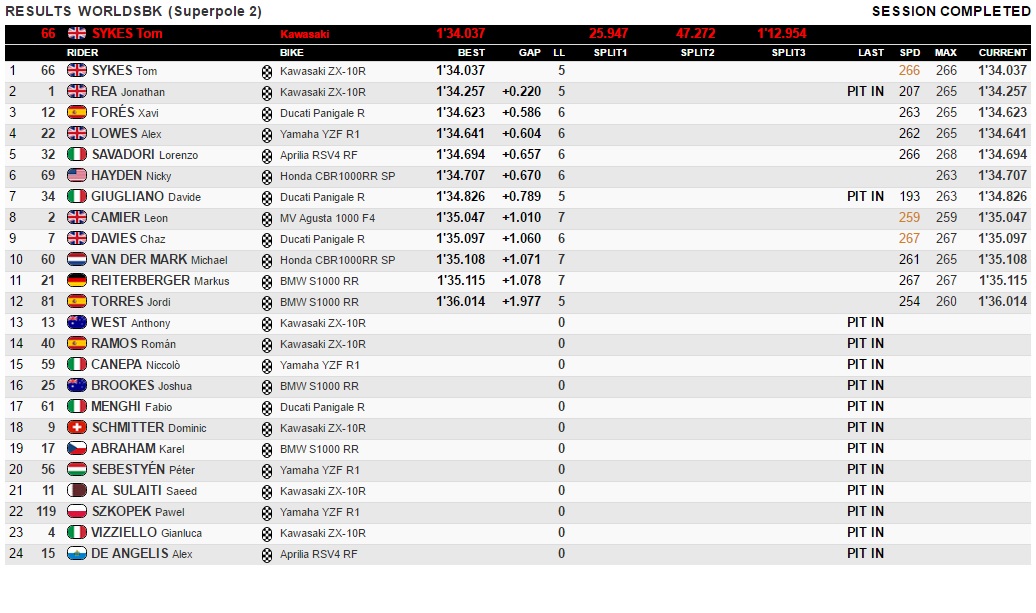
Task: Click the Netherlands flag beside Van der Mark
Action: click(77, 260)
